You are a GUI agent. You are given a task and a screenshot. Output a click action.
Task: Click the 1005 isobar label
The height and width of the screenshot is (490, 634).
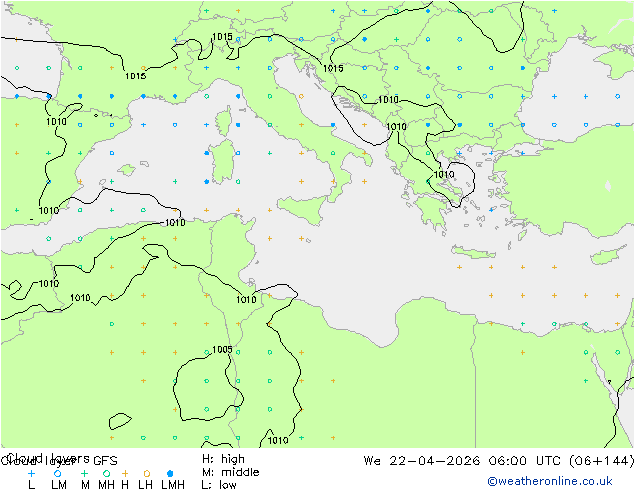[x=222, y=349]
